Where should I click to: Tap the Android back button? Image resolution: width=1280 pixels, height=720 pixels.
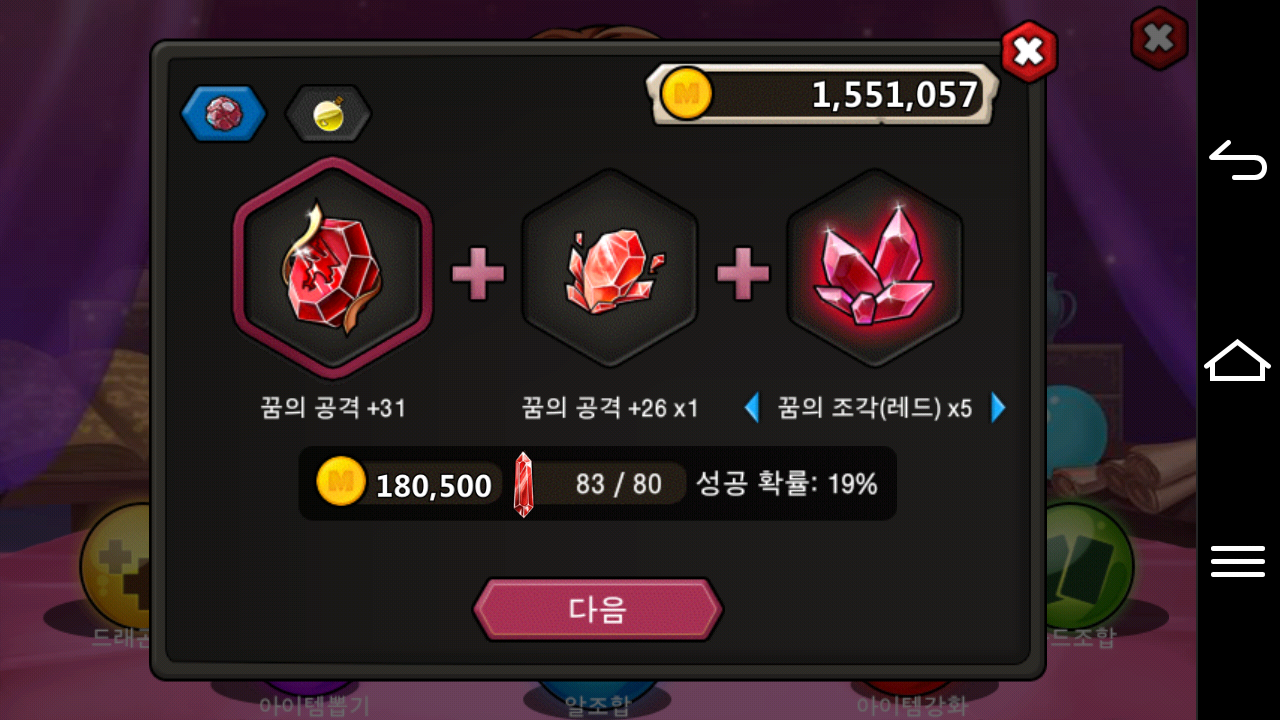tap(1238, 160)
